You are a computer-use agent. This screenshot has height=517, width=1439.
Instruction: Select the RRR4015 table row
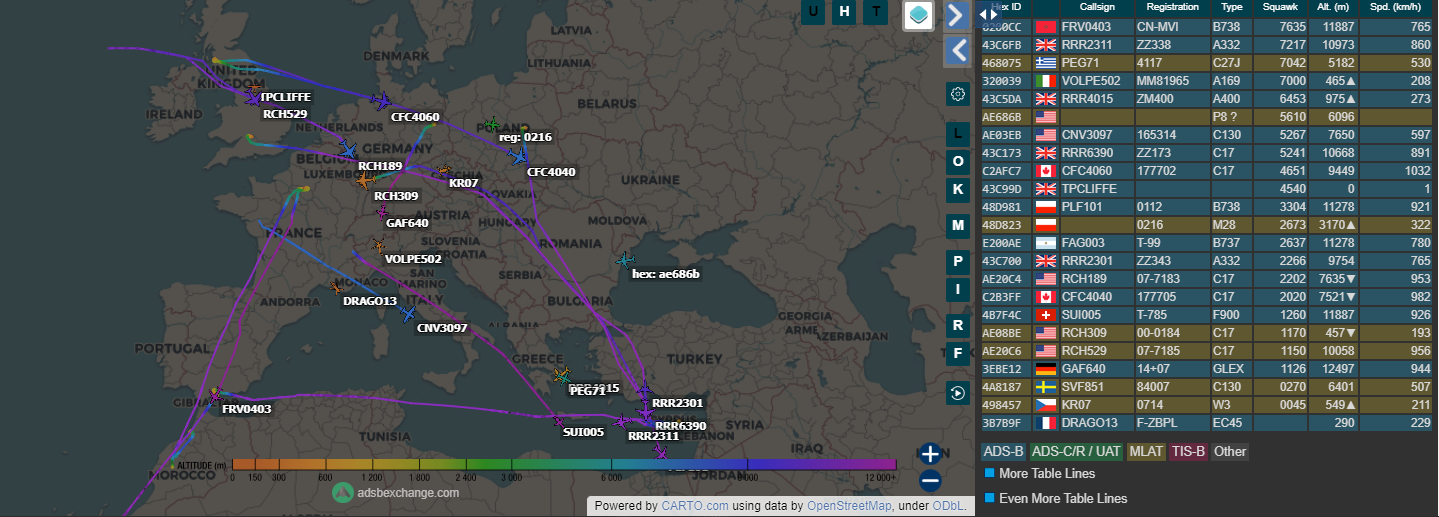[x=1207, y=99]
